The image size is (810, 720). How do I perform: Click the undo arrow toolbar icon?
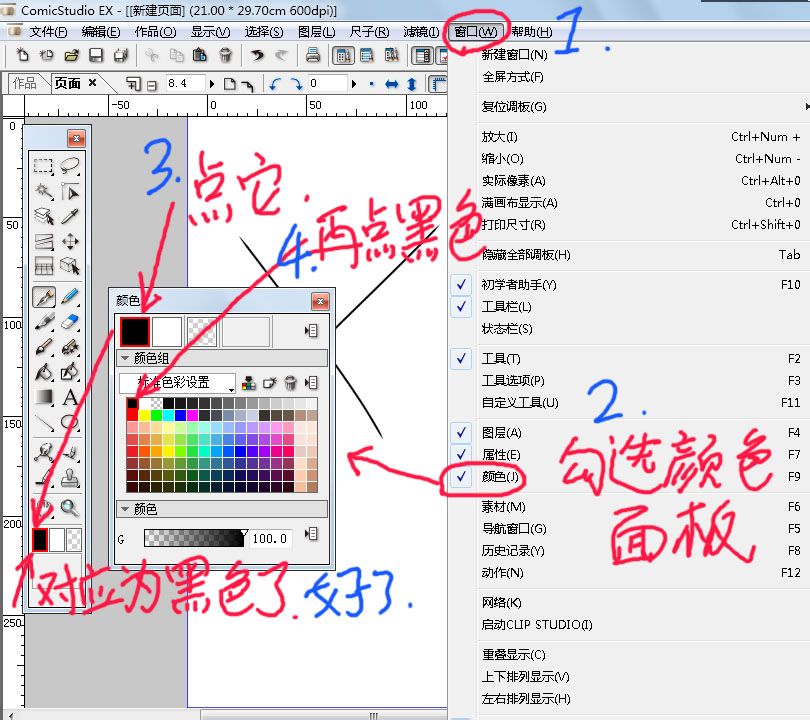click(257, 55)
